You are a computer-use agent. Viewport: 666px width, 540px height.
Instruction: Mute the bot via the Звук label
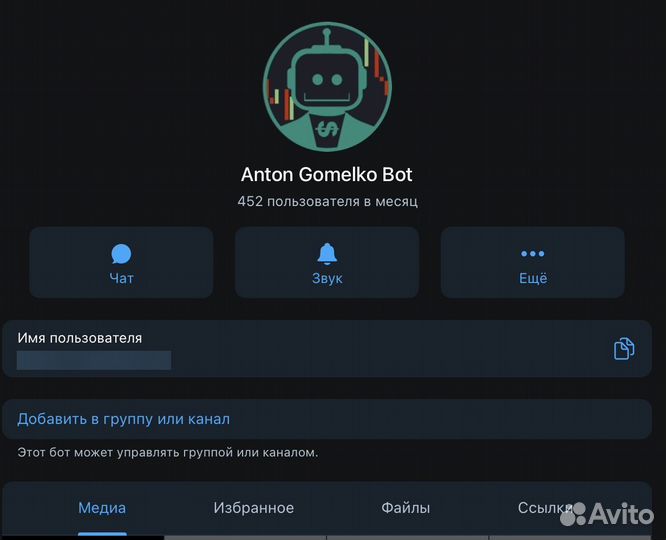327,279
